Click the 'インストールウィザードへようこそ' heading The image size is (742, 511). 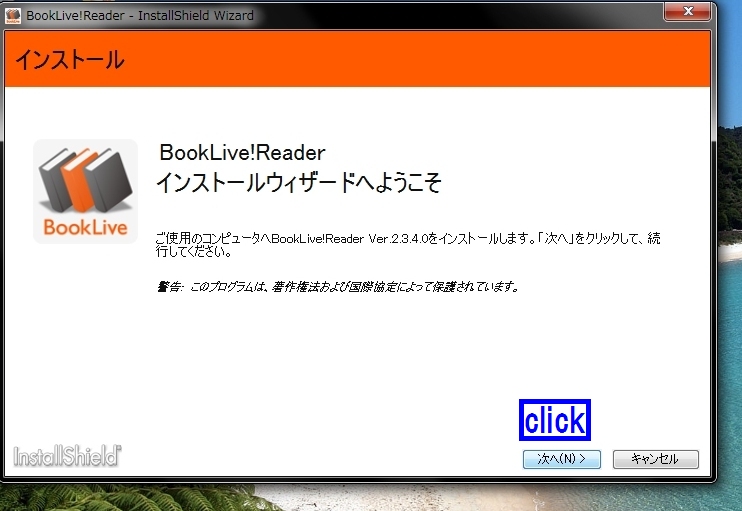[x=299, y=183]
